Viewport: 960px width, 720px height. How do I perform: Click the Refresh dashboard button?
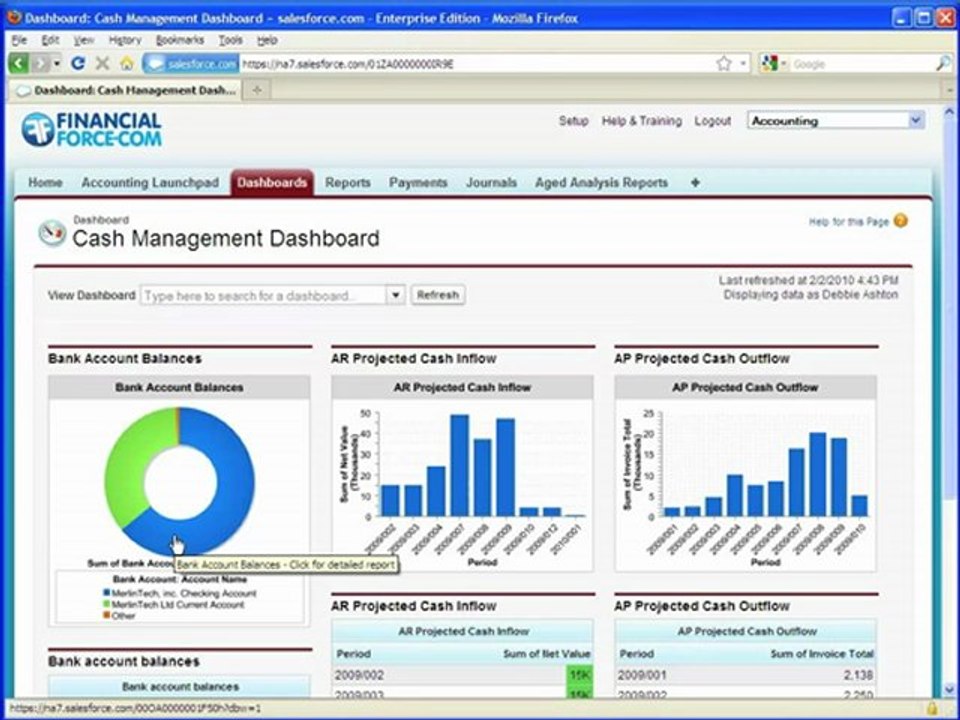[438, 295]
